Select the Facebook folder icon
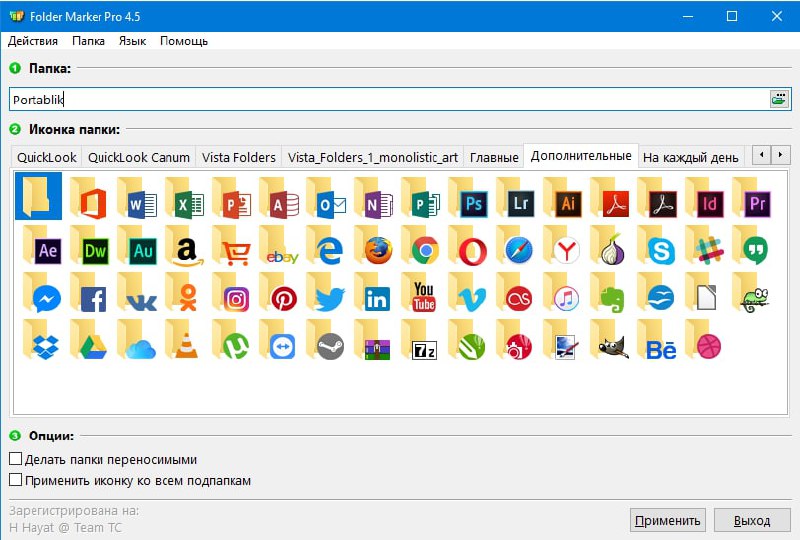 pos(88,293)
